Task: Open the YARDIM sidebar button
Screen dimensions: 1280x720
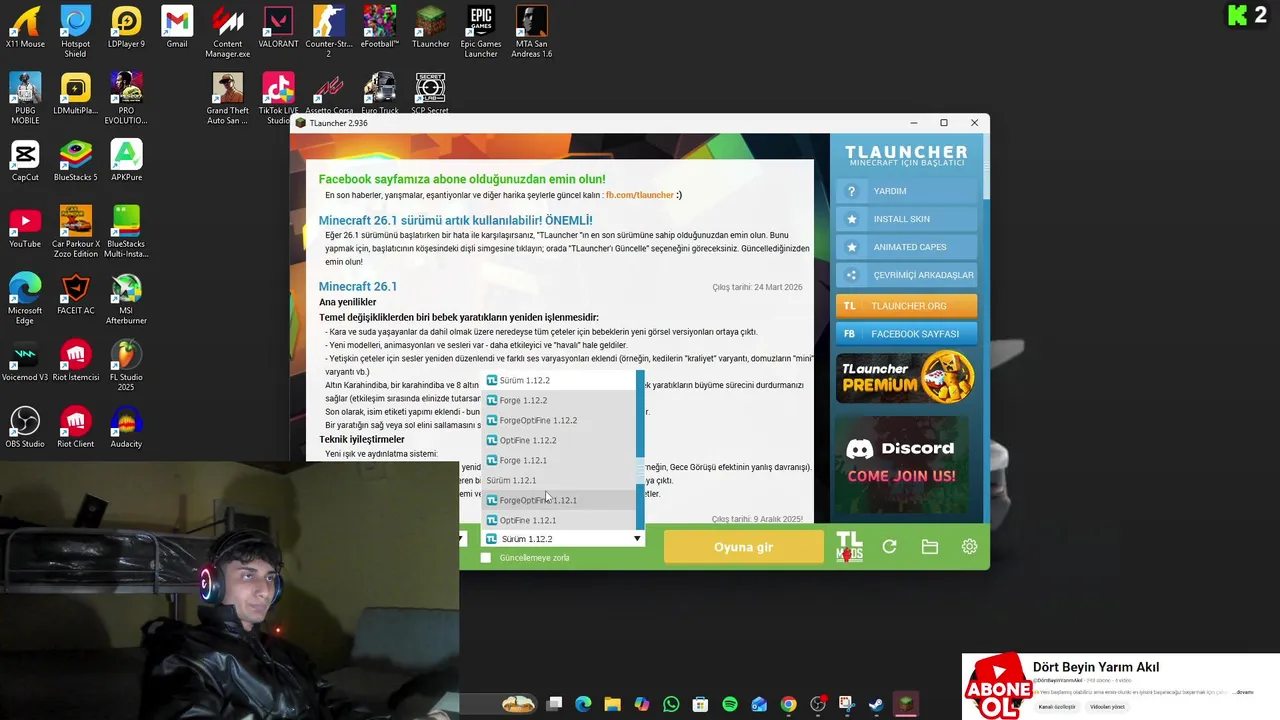Action: tap(906, 191)
